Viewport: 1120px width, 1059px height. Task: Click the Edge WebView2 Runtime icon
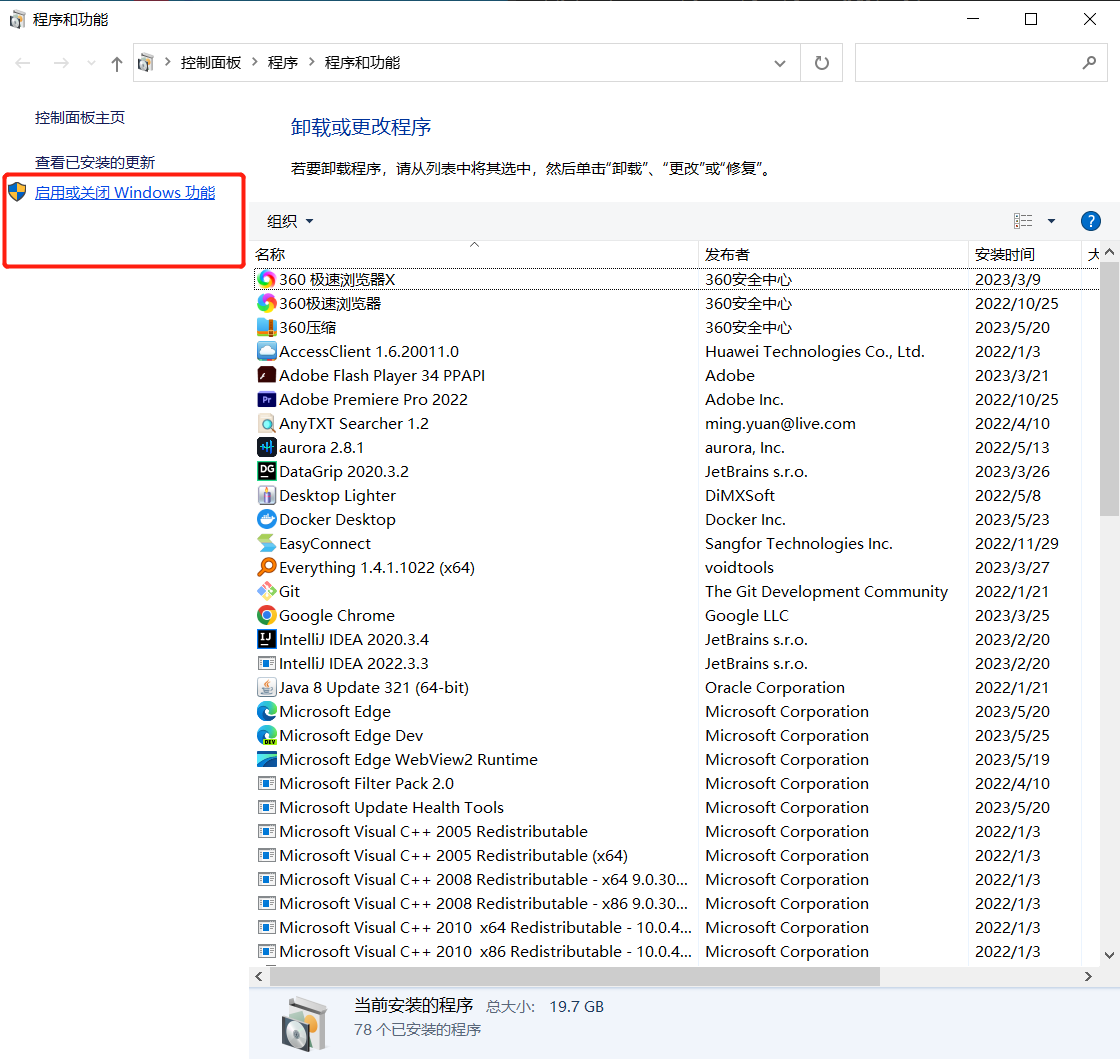266,759
